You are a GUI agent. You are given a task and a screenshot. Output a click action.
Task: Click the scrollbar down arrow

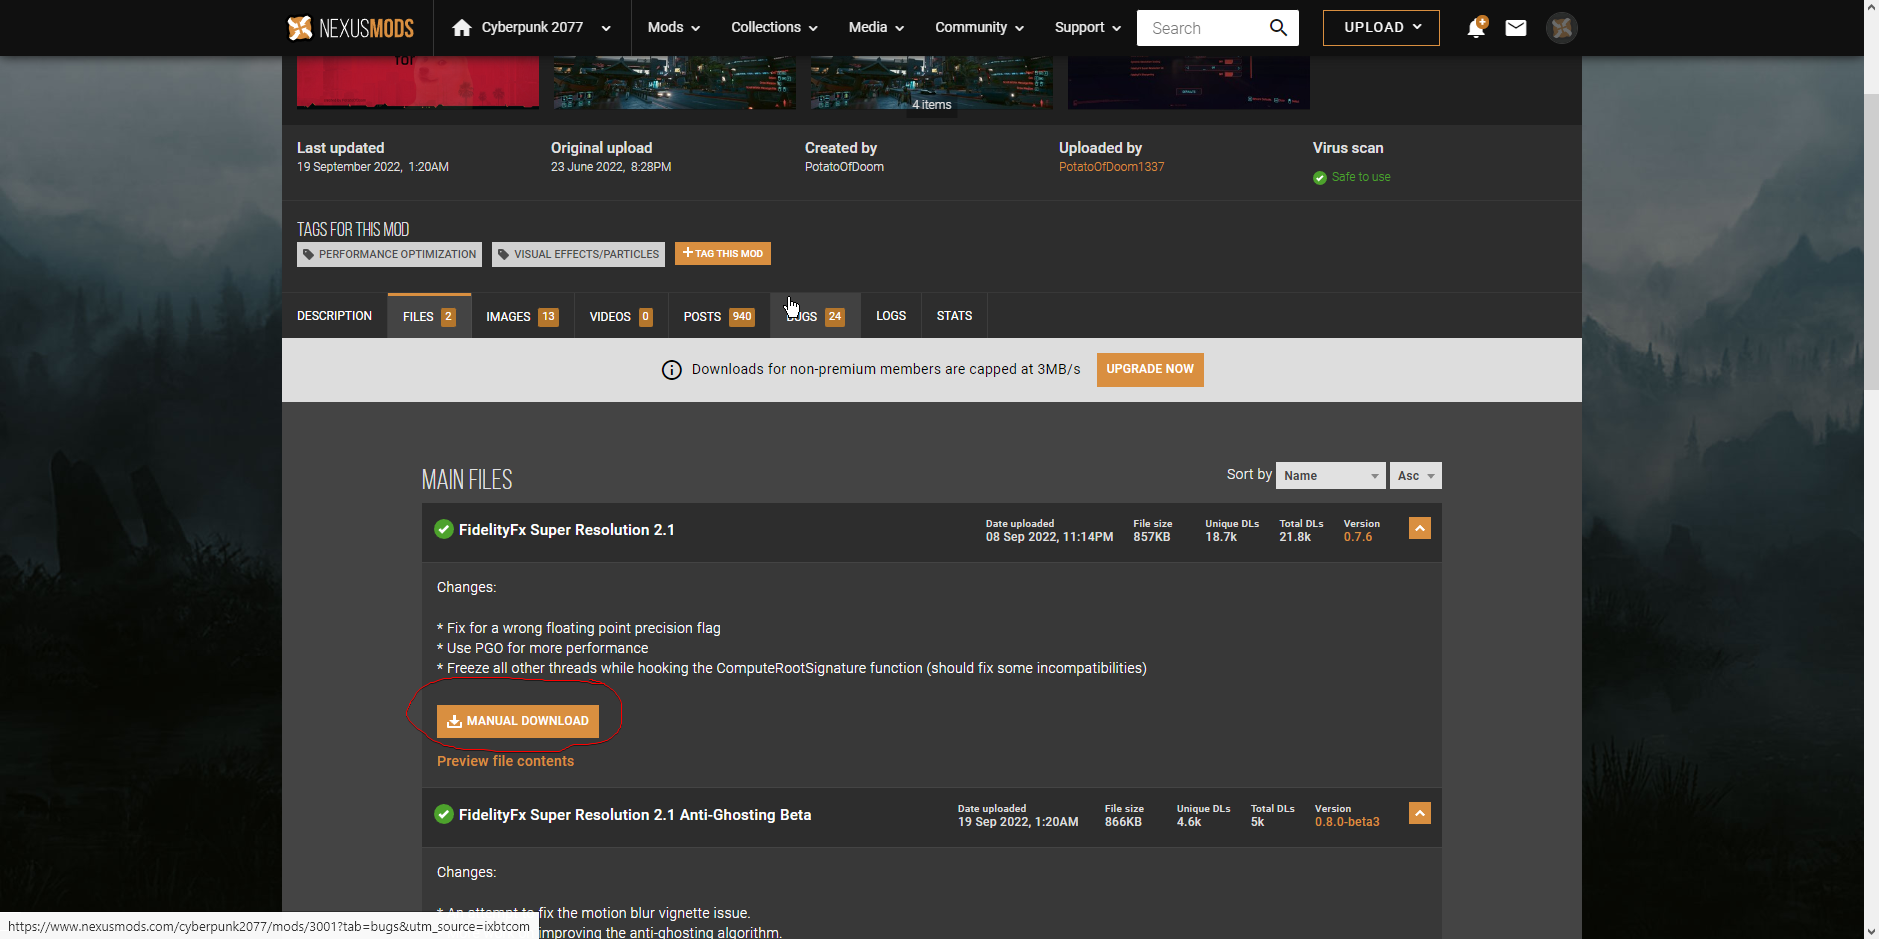click(x=1871, y=931)
